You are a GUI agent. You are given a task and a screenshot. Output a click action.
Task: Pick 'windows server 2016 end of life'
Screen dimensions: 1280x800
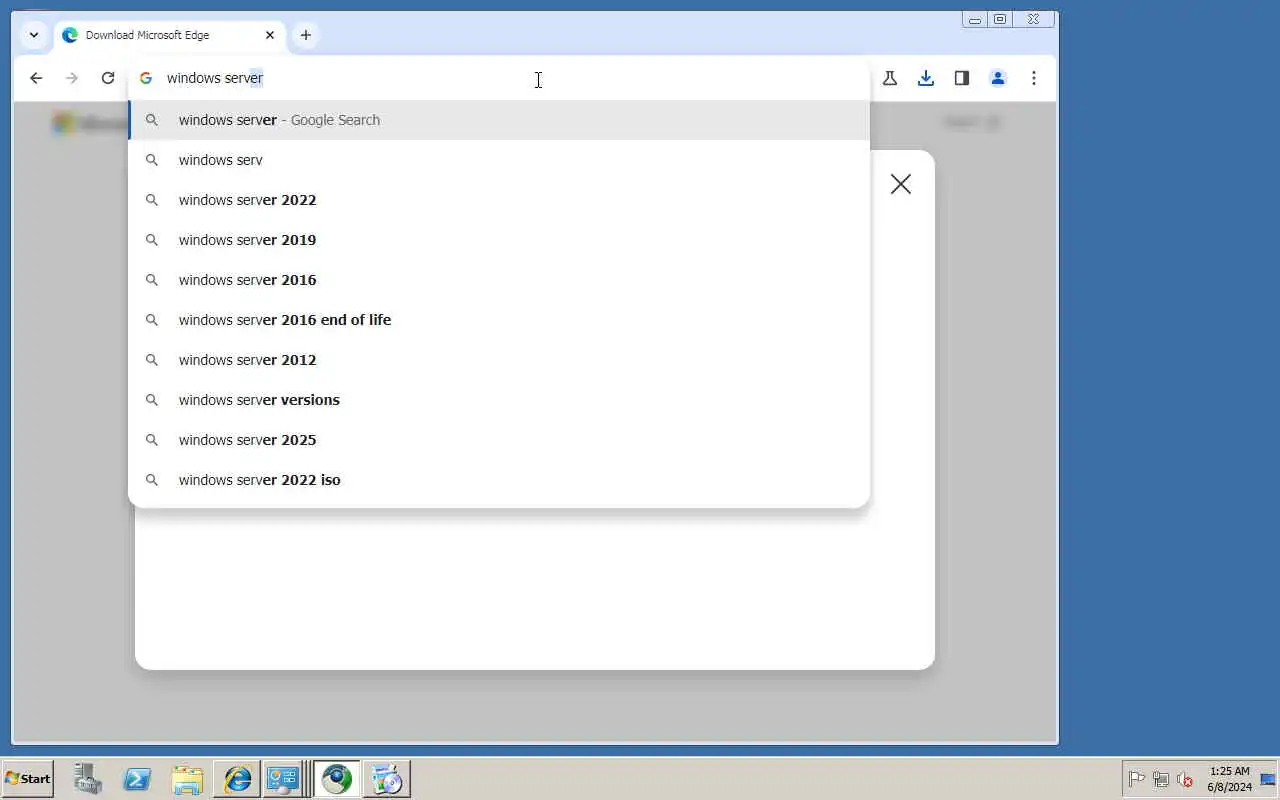pos(499,320)
